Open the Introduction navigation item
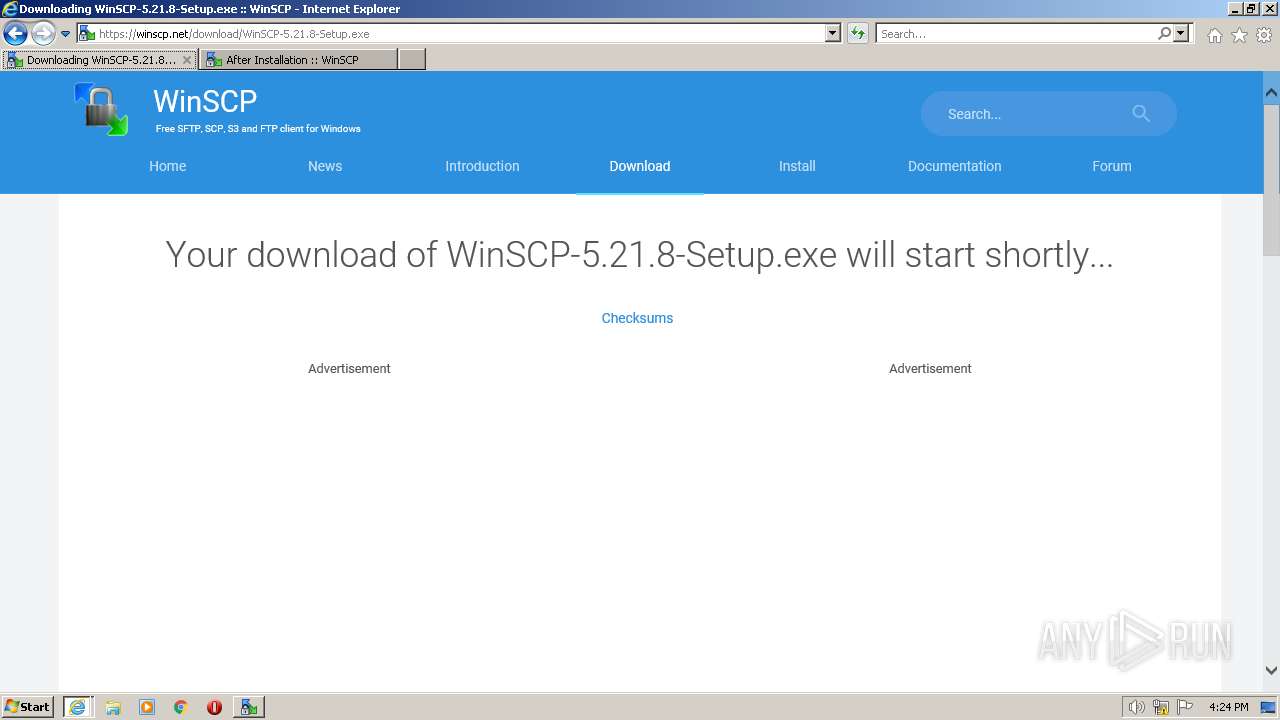The height and width of the screenshot is (720, 1280). (x=482, y=166)
